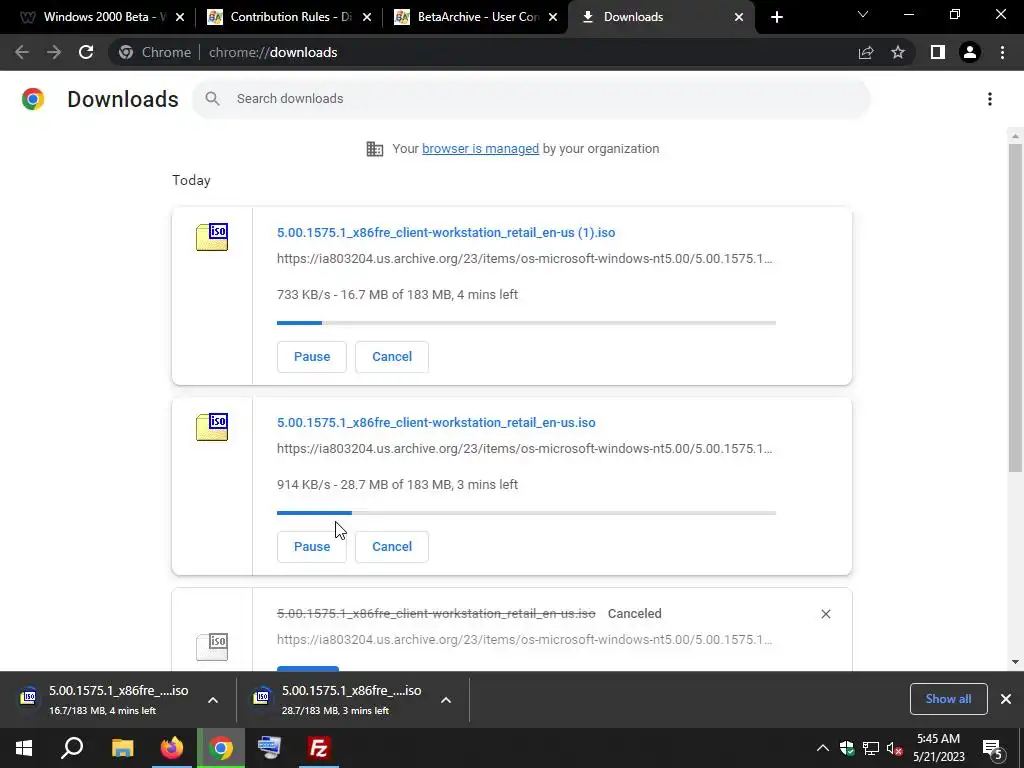The image size is (1024, 768).
Task: Click the Chrome logo on Downloads page
Action: coord(33,99)
